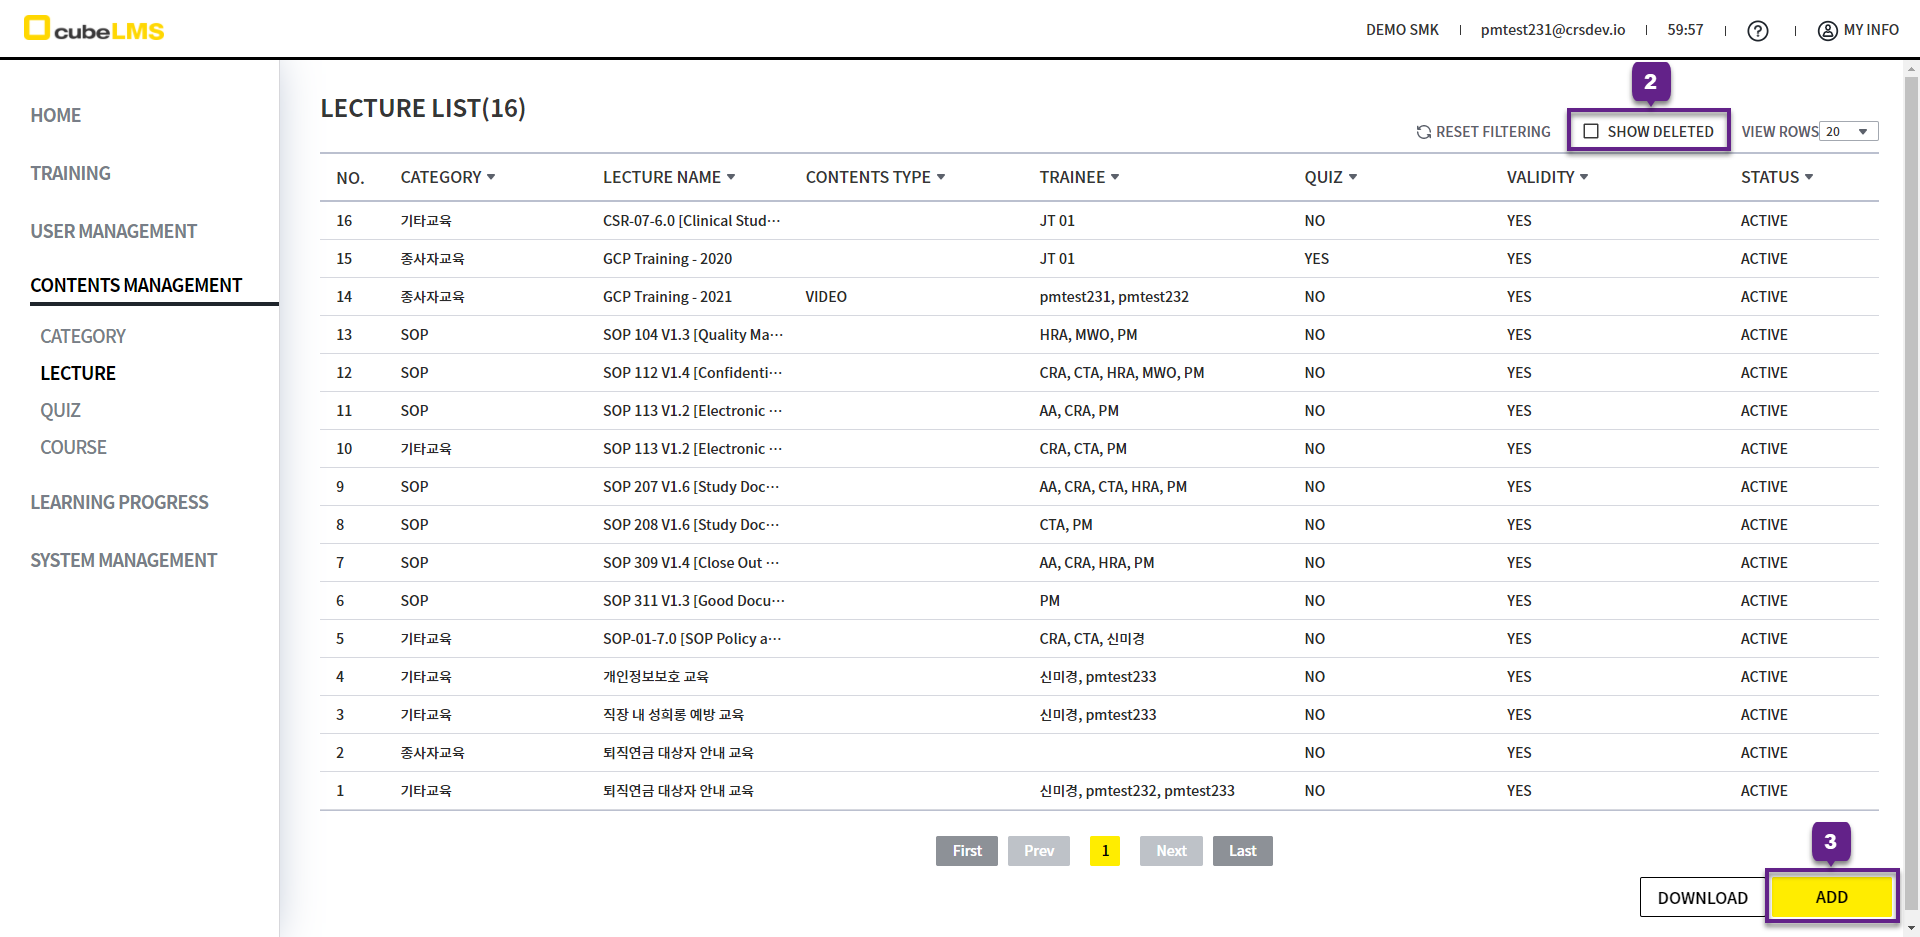Open LEARNING PROGRESS in sidebar
Screen dimensions: 1920x937
click(119, 502)
